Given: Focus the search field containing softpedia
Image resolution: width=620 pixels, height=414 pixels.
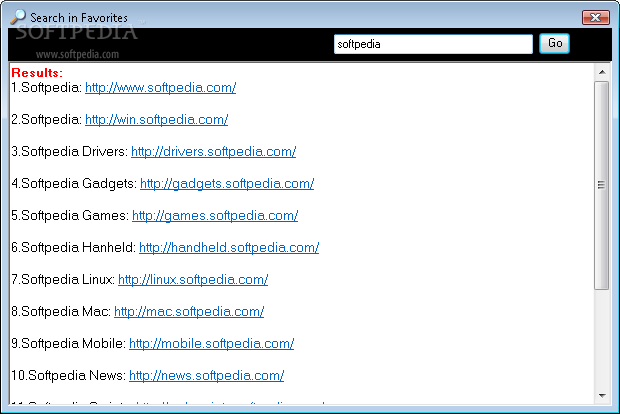Looking at the screenshot, I should [x=433, y=44].
